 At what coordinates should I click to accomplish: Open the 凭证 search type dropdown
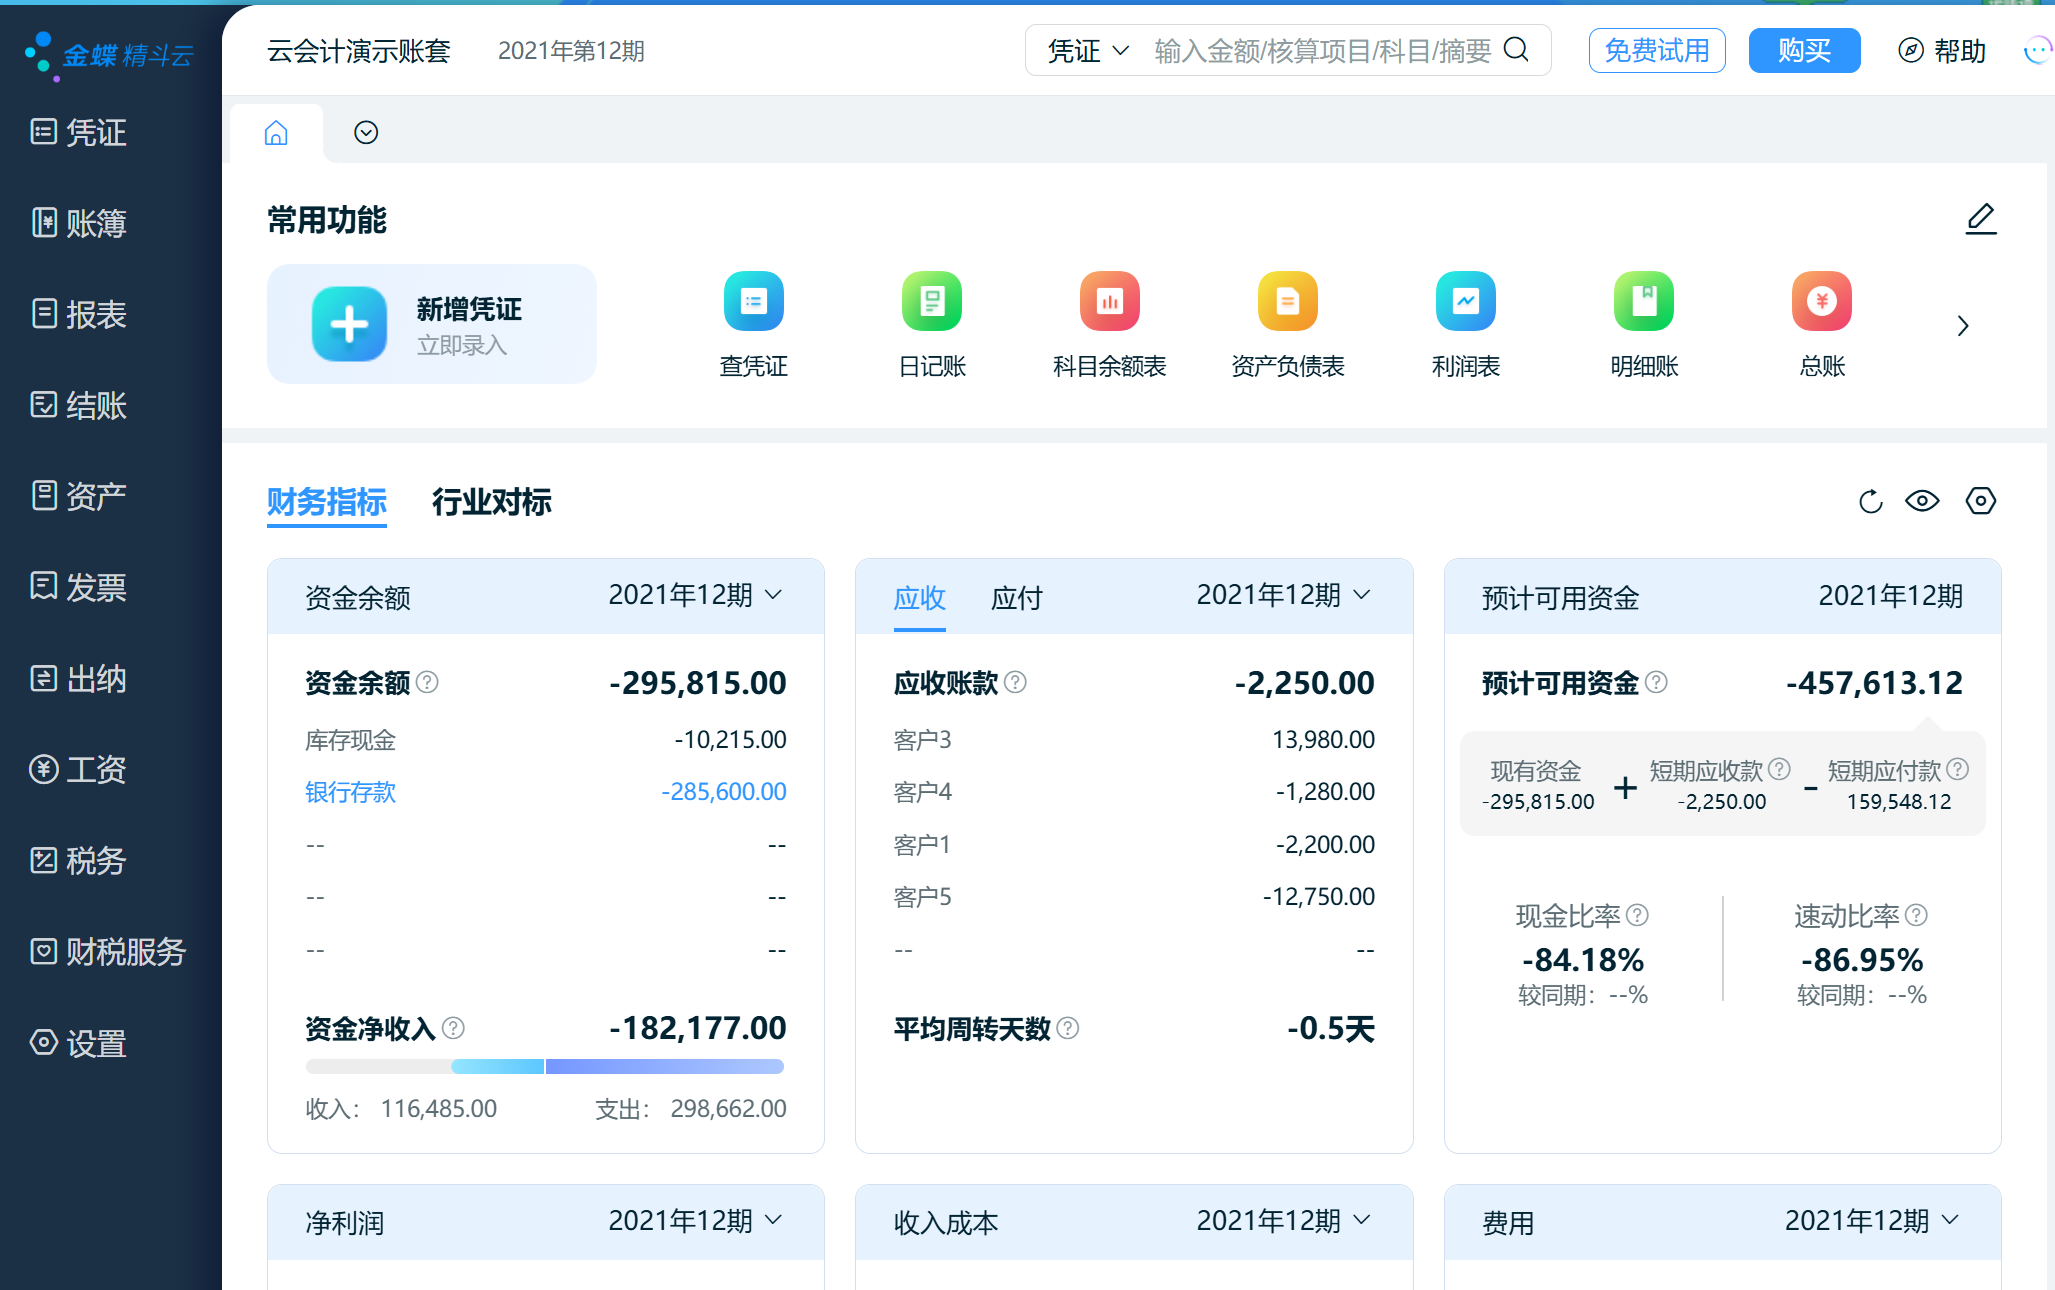pos(1088,51)
